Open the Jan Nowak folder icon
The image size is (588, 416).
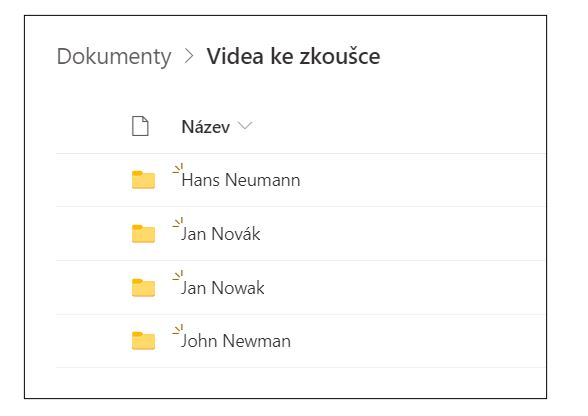click(143, 288)
